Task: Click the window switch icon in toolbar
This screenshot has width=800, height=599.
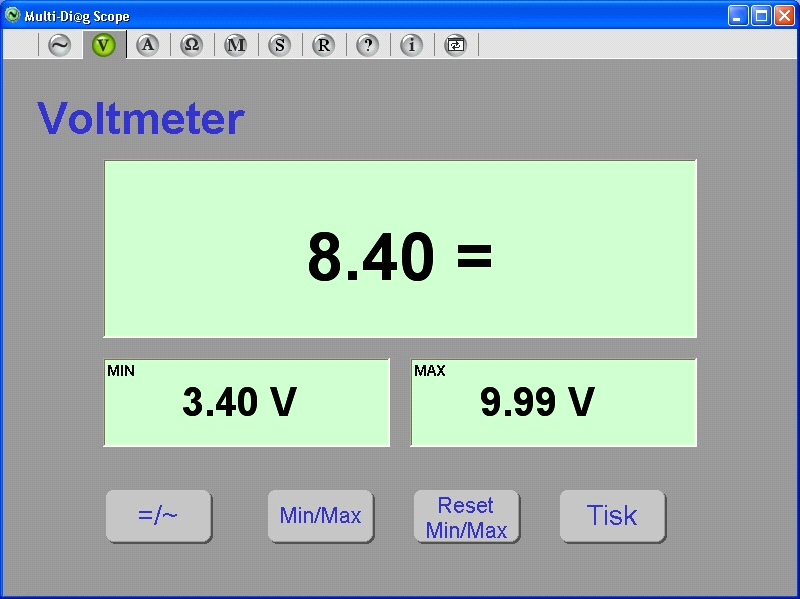Action: click(x=455, y=45)
